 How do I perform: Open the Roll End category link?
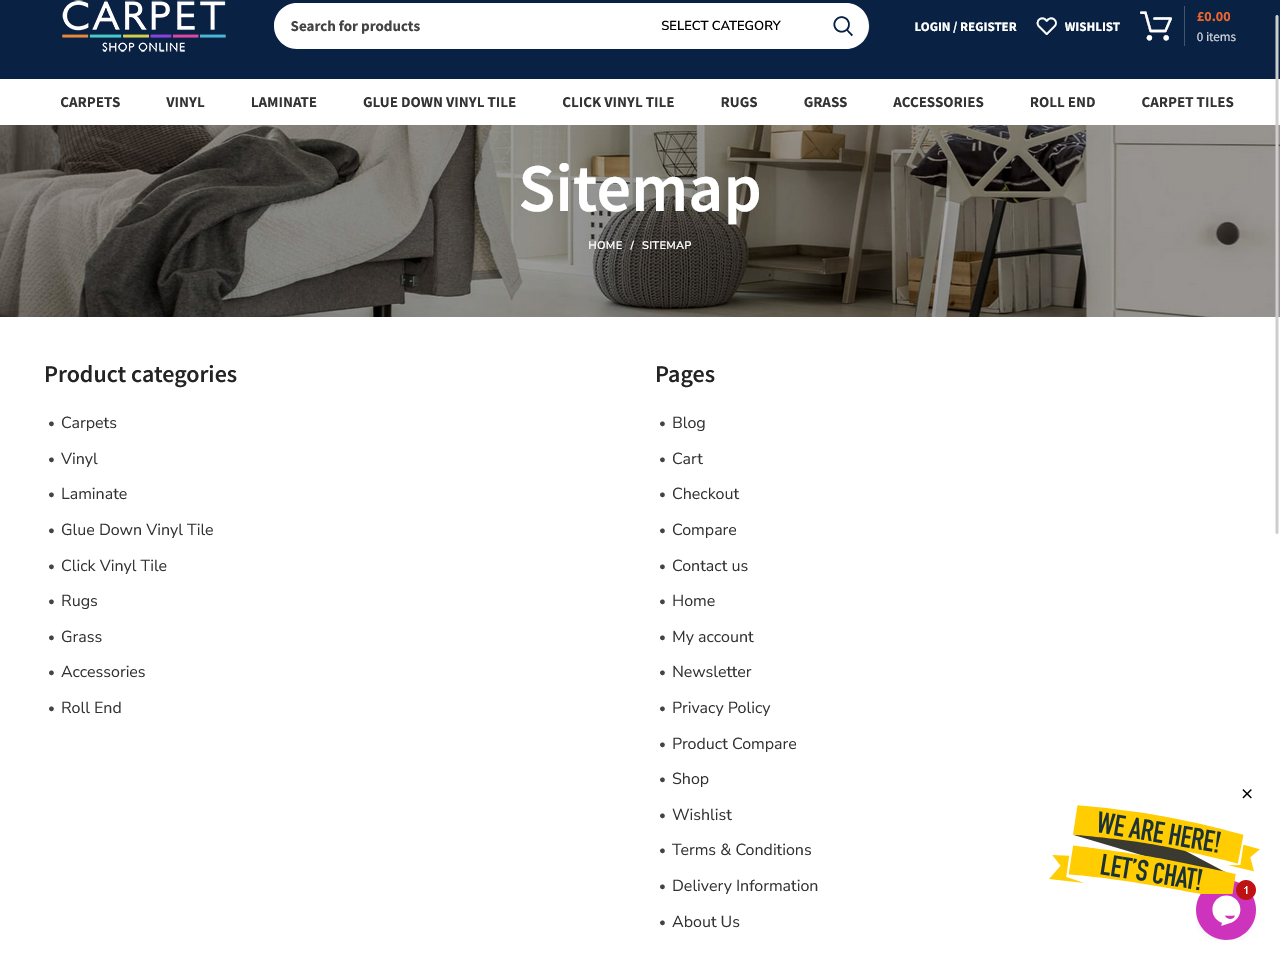tap(91, 708)
